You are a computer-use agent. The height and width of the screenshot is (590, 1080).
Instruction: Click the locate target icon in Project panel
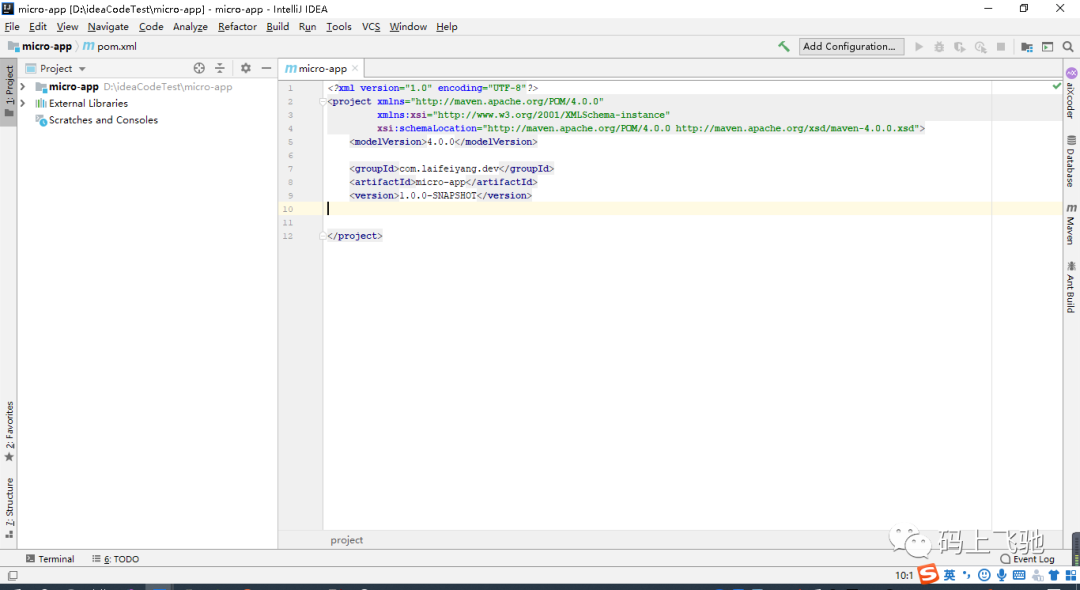click(x=199, y=68)
